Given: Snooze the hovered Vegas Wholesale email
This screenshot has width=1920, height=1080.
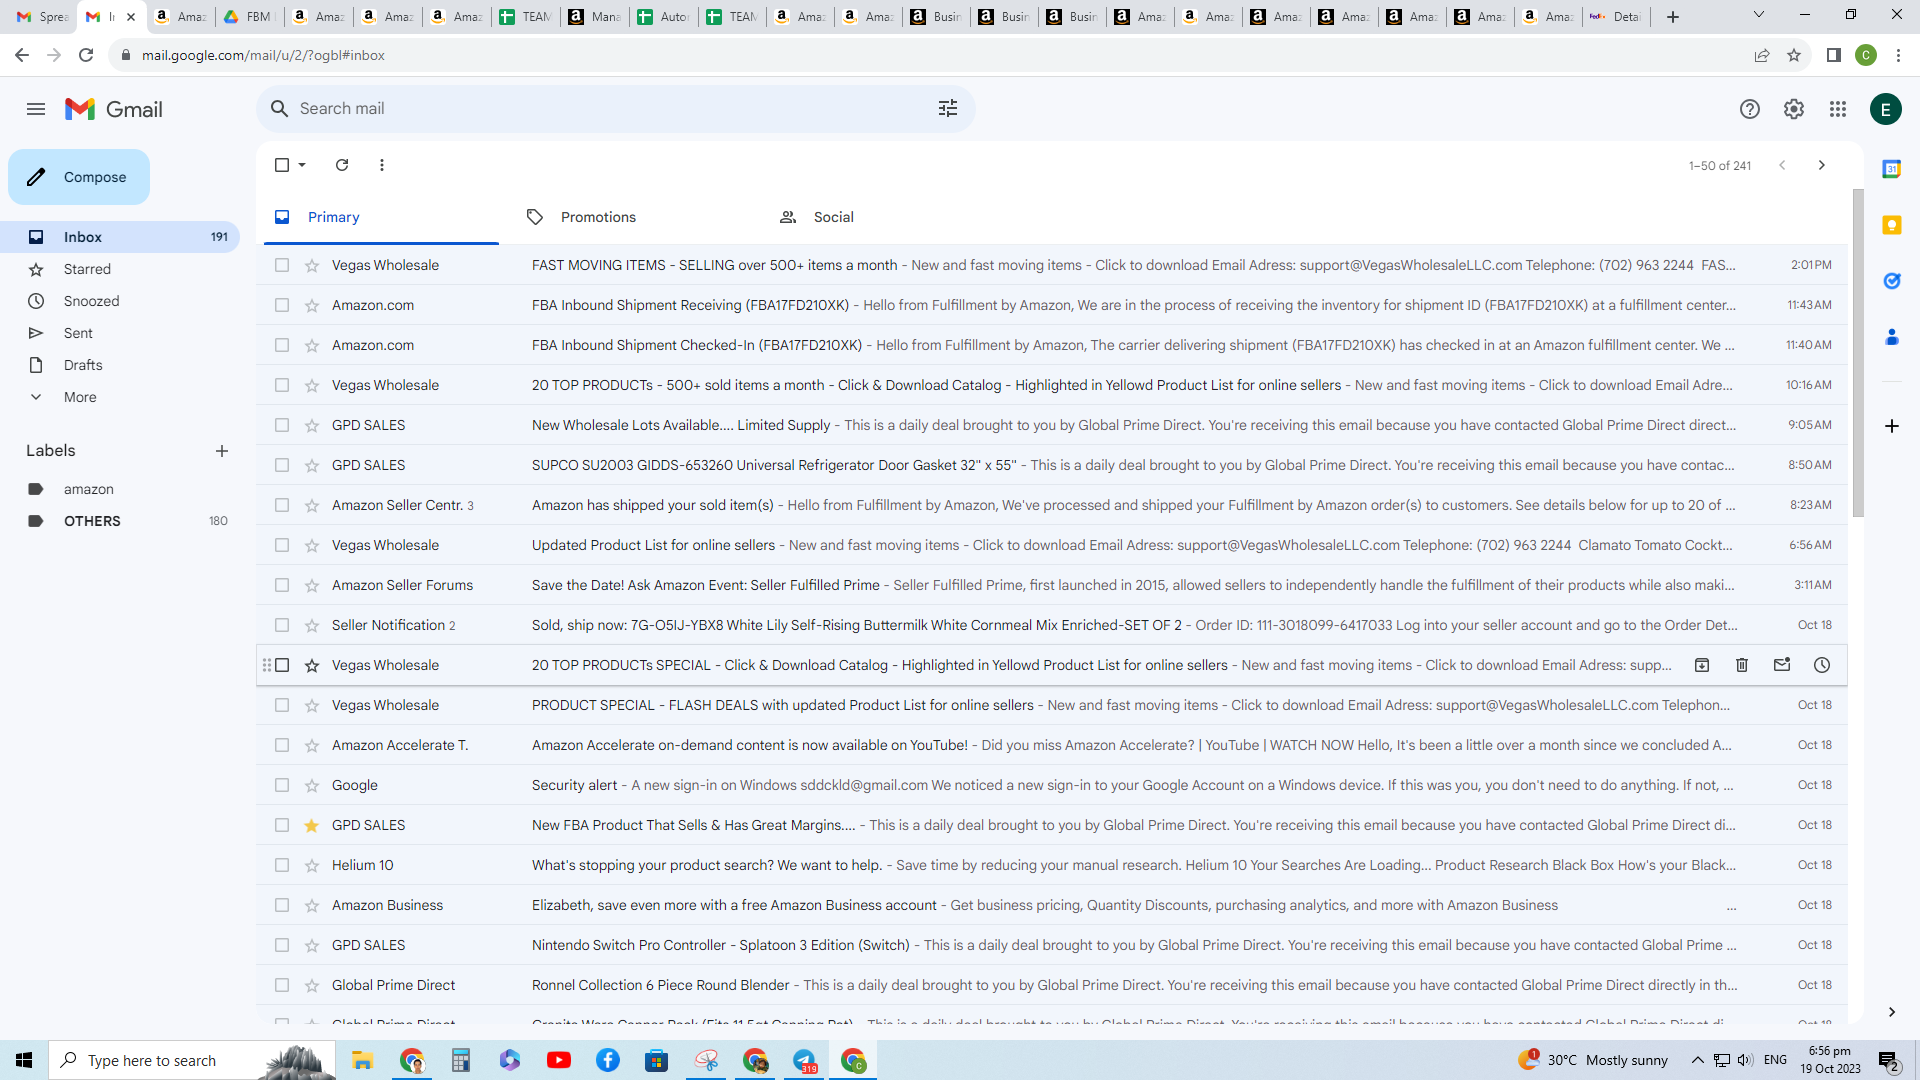Looking at the screenshot, I should tap(1822, 665).
